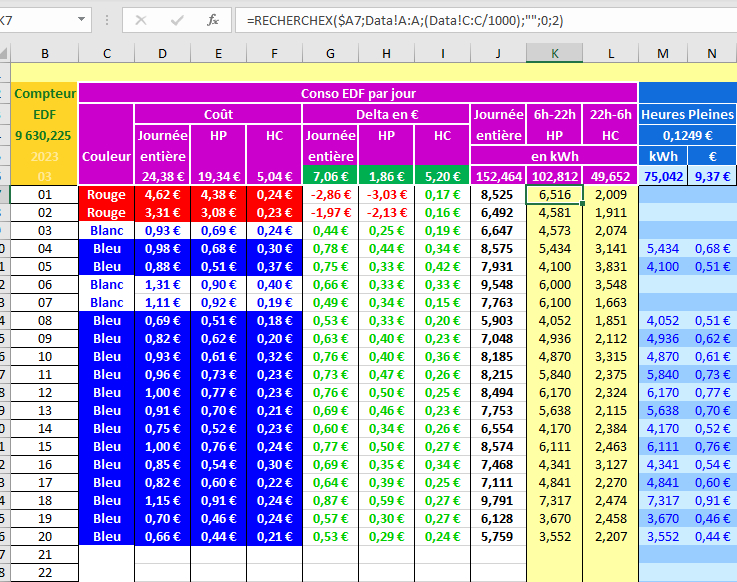The image size is (737, 582).
Task: Select the 'Couleur' column heading cell
Action: (106, 157)
